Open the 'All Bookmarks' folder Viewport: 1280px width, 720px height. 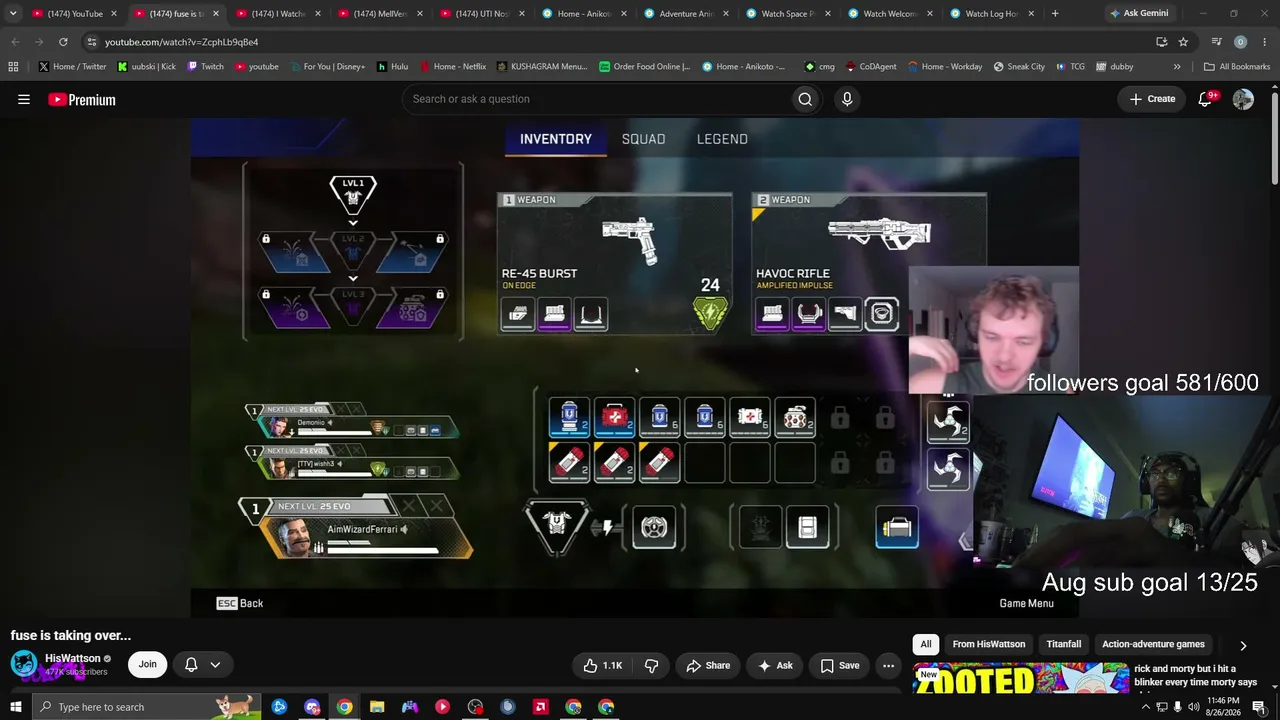point(1236,67)
